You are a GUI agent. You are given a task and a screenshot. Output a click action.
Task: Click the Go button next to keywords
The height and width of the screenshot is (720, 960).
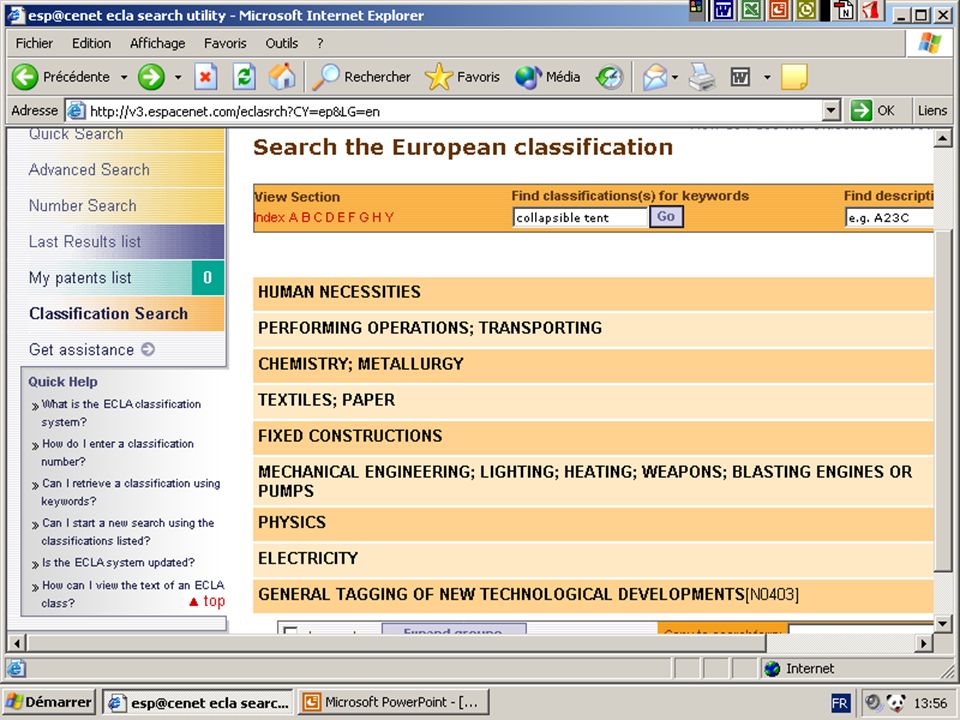[x=666, y=217]
